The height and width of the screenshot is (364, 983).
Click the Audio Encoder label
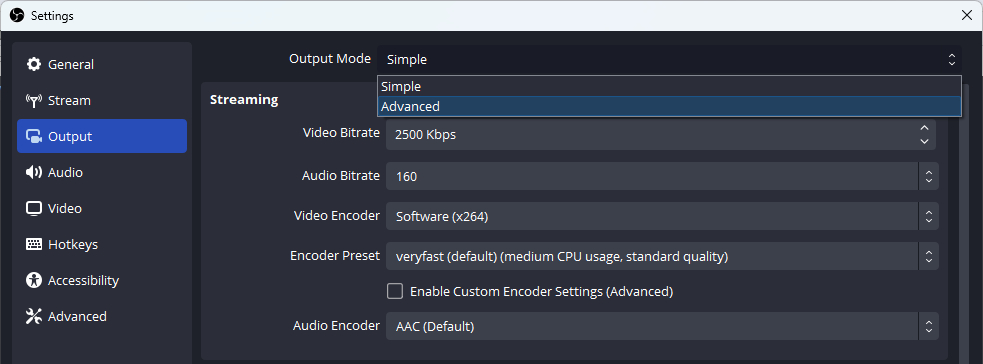coord(336,325)
